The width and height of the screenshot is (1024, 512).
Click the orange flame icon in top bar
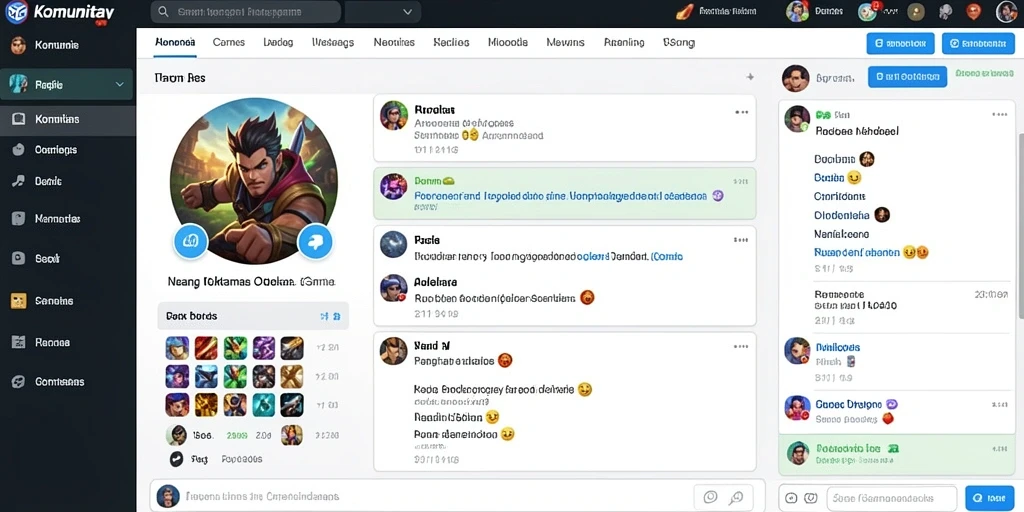684,11
